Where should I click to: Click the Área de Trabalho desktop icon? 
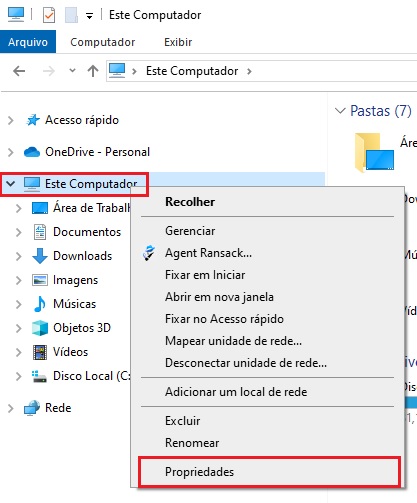pos(40,208)
